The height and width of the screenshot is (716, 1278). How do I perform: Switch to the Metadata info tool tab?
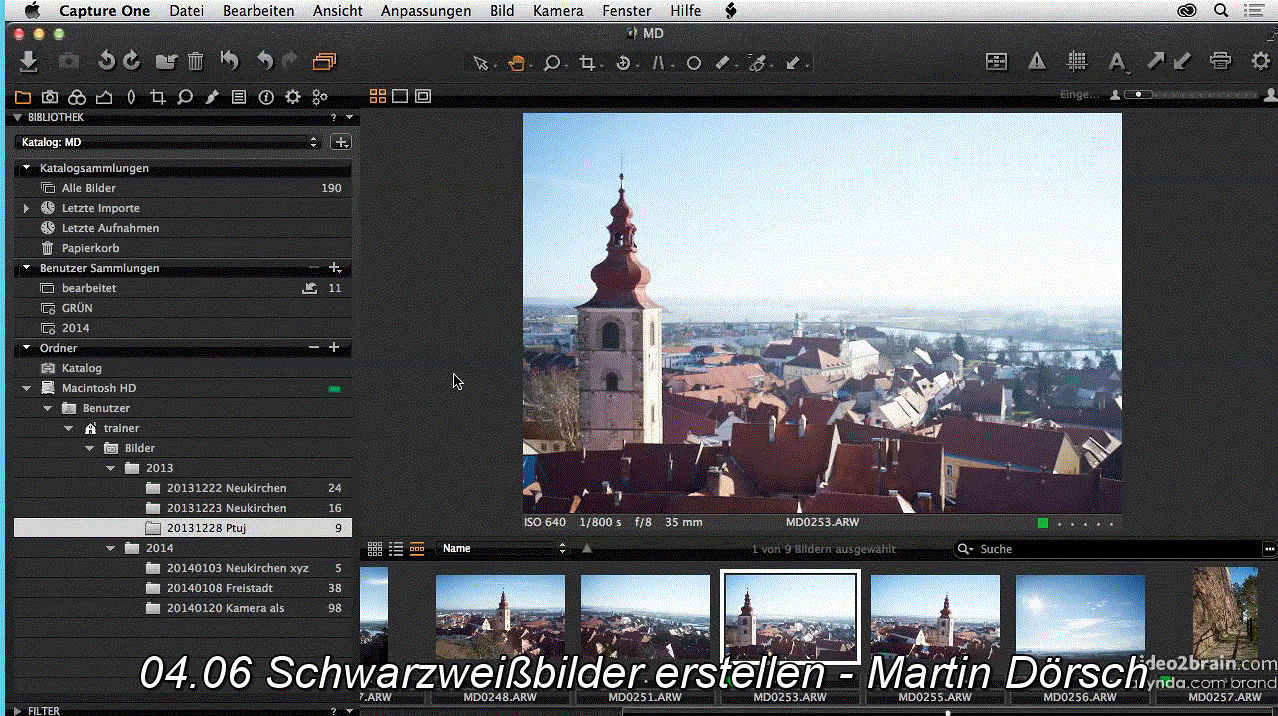tap(238, 96)
